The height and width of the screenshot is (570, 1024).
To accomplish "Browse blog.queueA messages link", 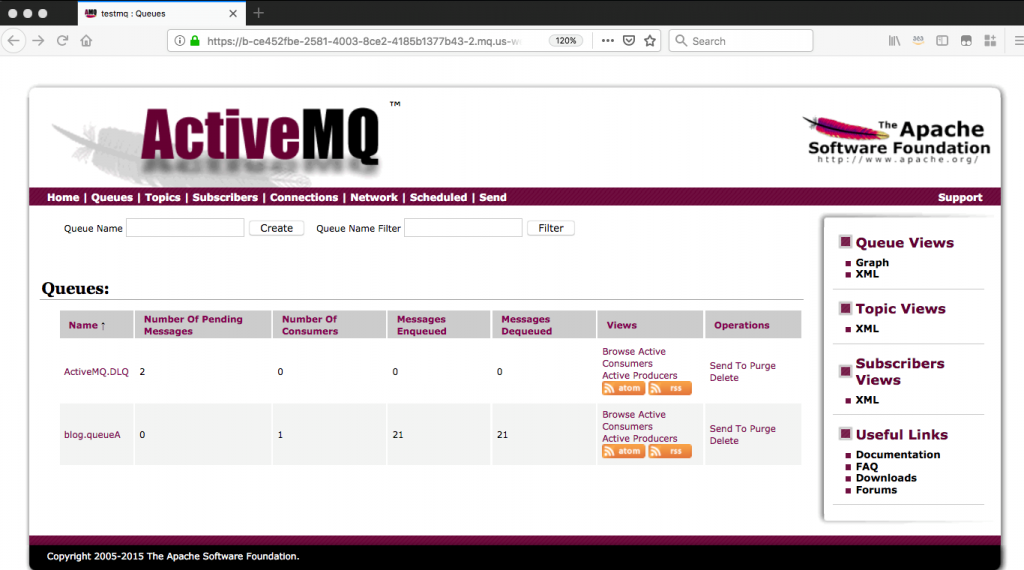I will pyautogui.click(x=618, y=414).
